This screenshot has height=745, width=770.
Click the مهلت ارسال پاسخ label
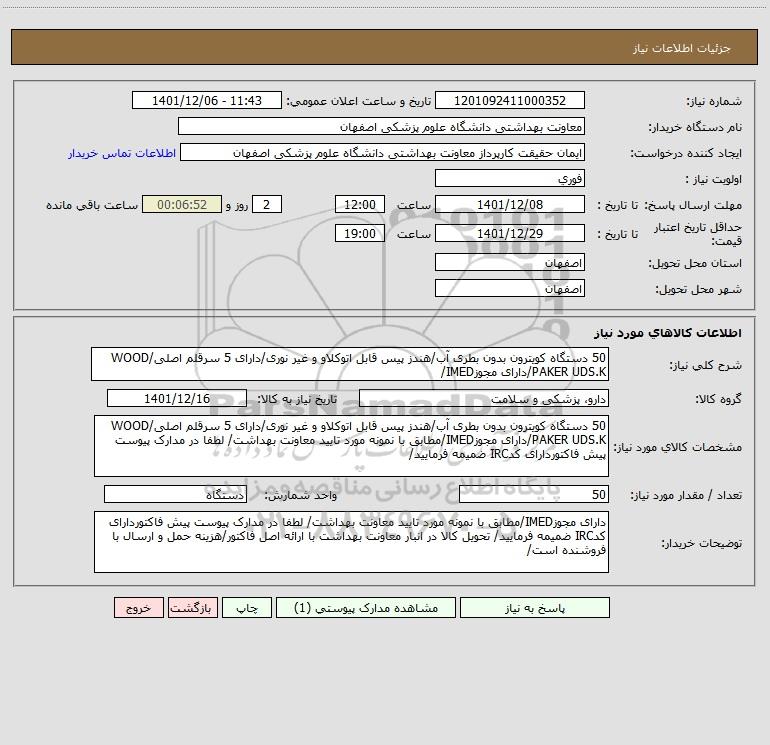(693, 205)
